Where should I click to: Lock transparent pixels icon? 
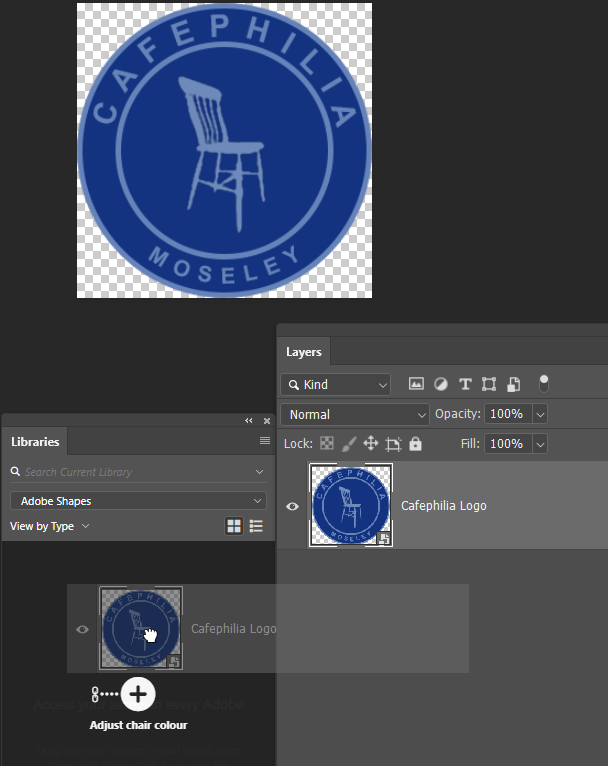coord(327,443)
